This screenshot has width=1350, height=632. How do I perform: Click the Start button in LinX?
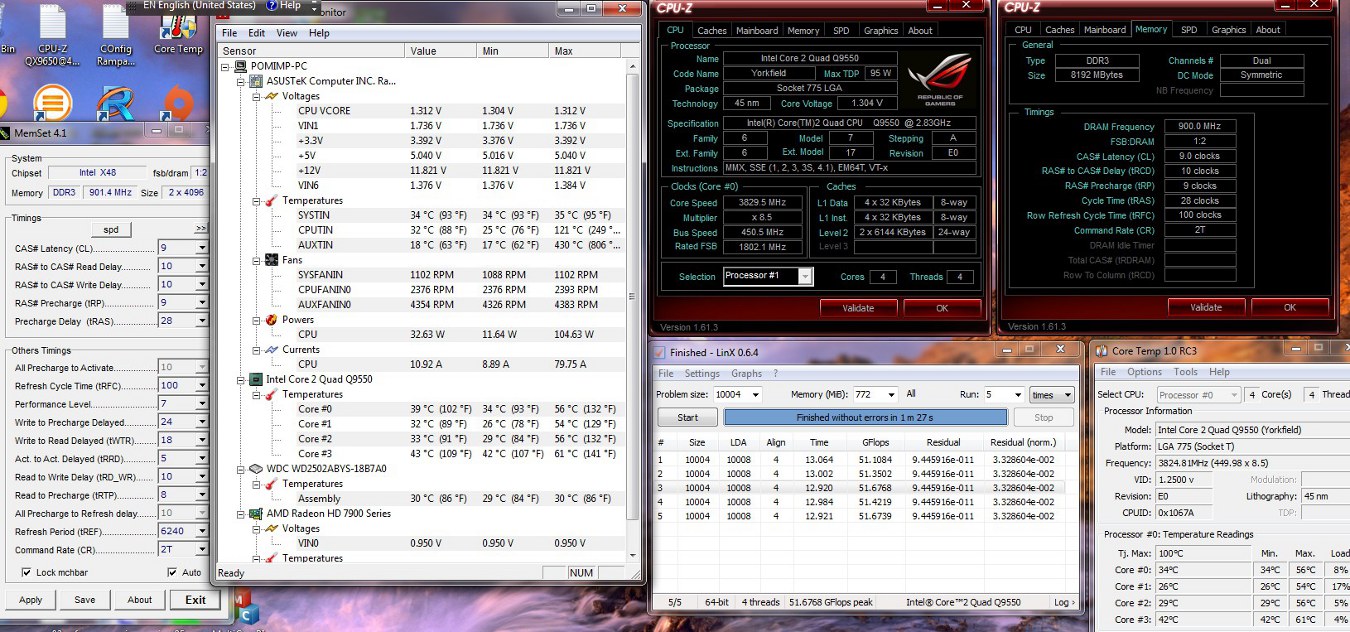pos(687,417)
